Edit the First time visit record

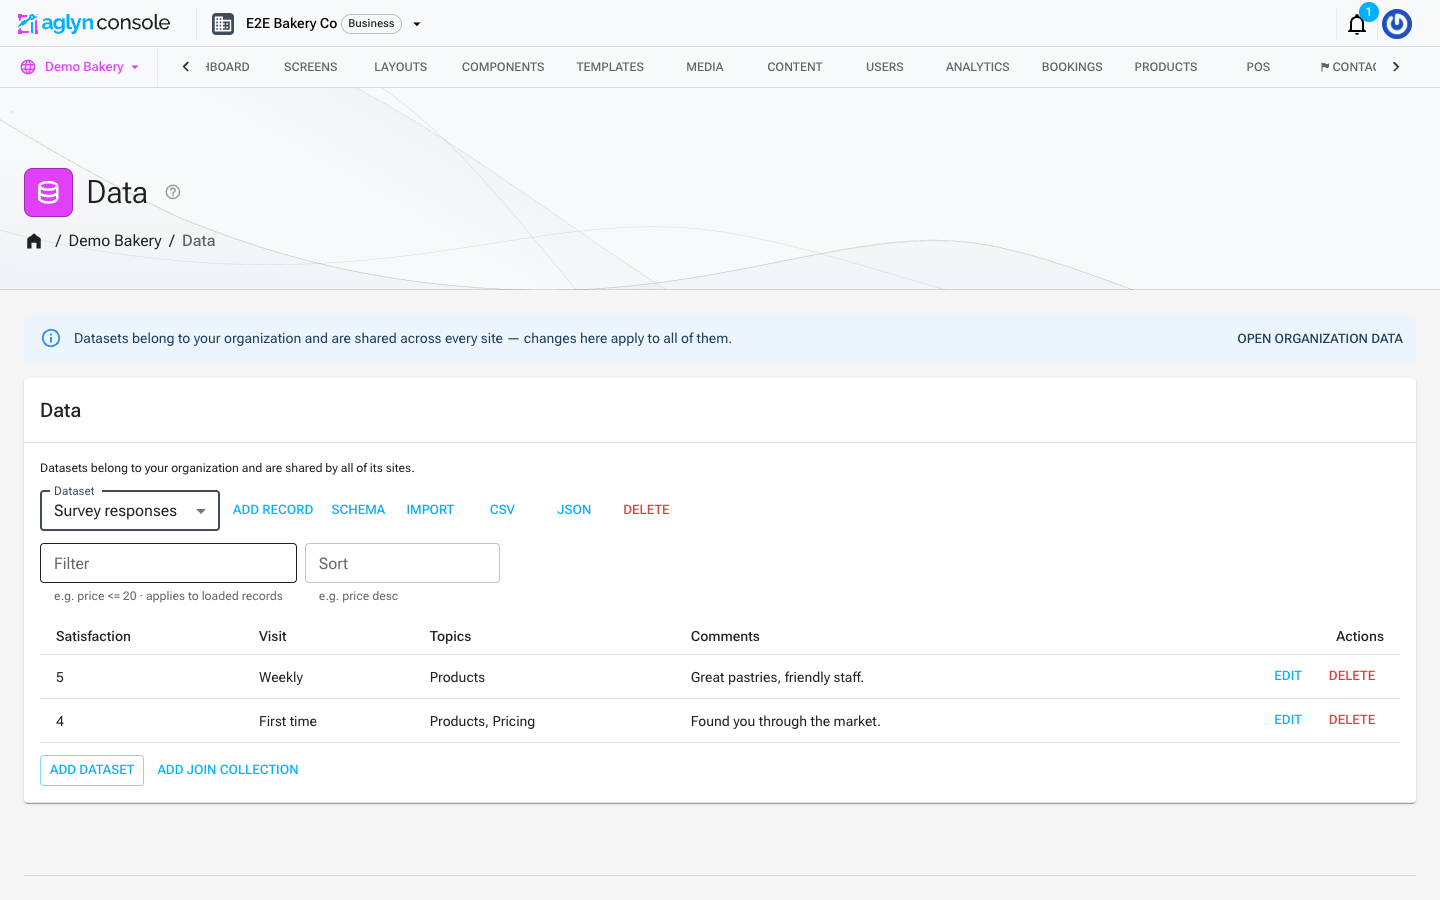point(1288,720)
